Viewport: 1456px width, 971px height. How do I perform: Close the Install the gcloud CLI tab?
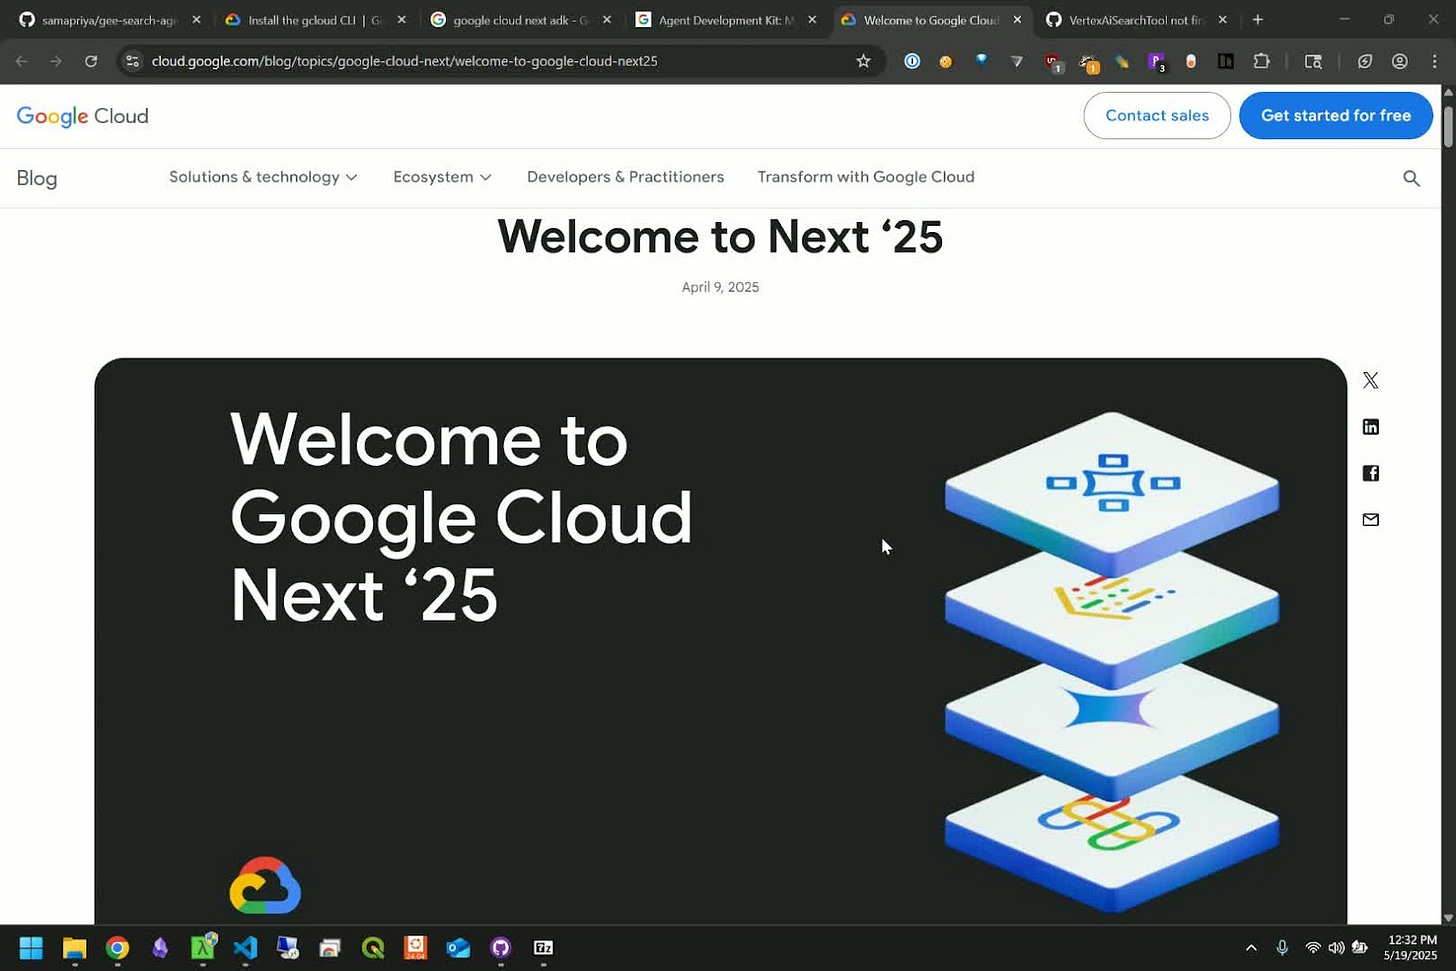pyautogui.click(x=401, y=20)
